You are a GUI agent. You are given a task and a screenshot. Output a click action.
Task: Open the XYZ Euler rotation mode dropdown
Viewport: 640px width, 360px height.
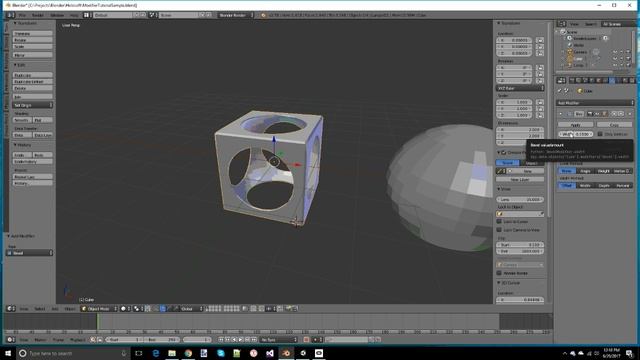(520, 88)
